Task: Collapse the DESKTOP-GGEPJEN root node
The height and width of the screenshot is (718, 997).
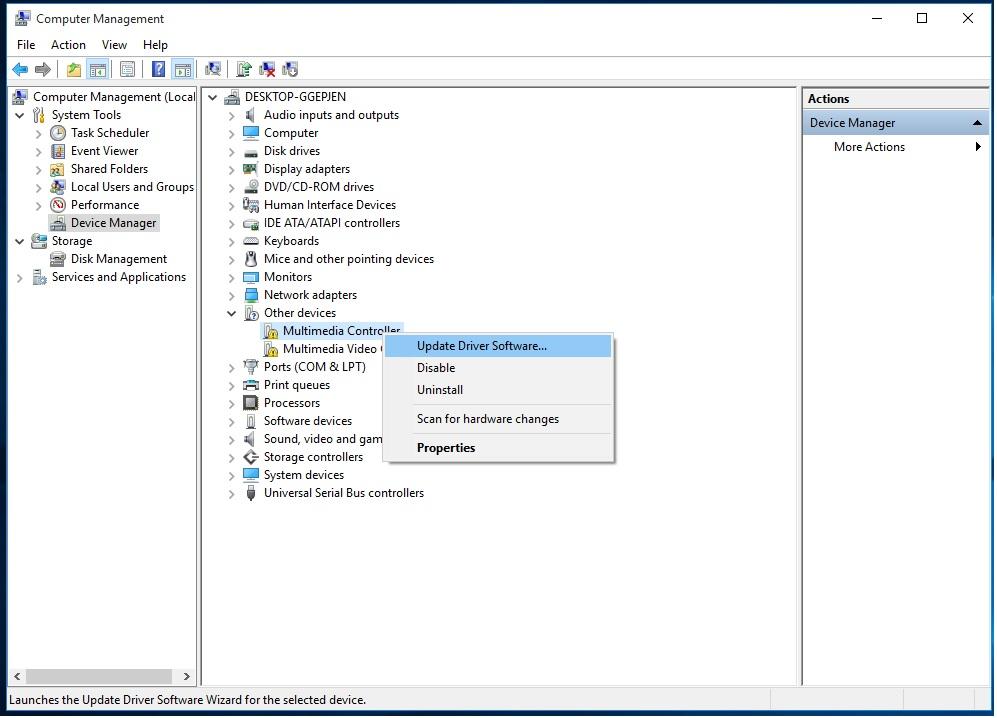Action: [213, 97]
